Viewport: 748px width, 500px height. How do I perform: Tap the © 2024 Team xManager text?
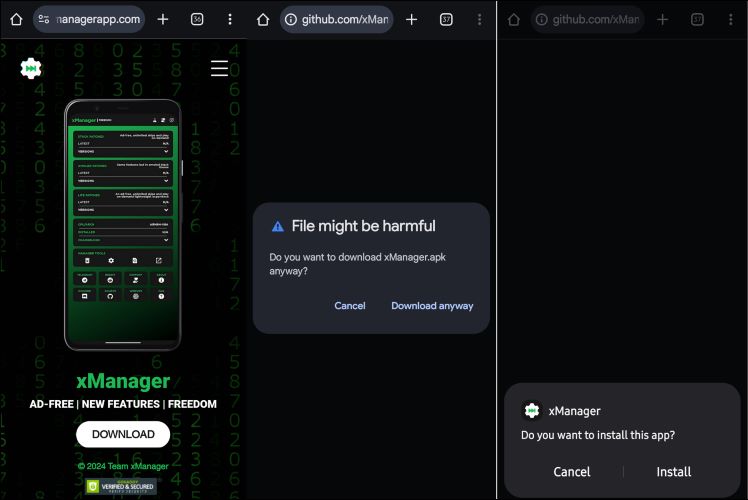click(123, 466)
